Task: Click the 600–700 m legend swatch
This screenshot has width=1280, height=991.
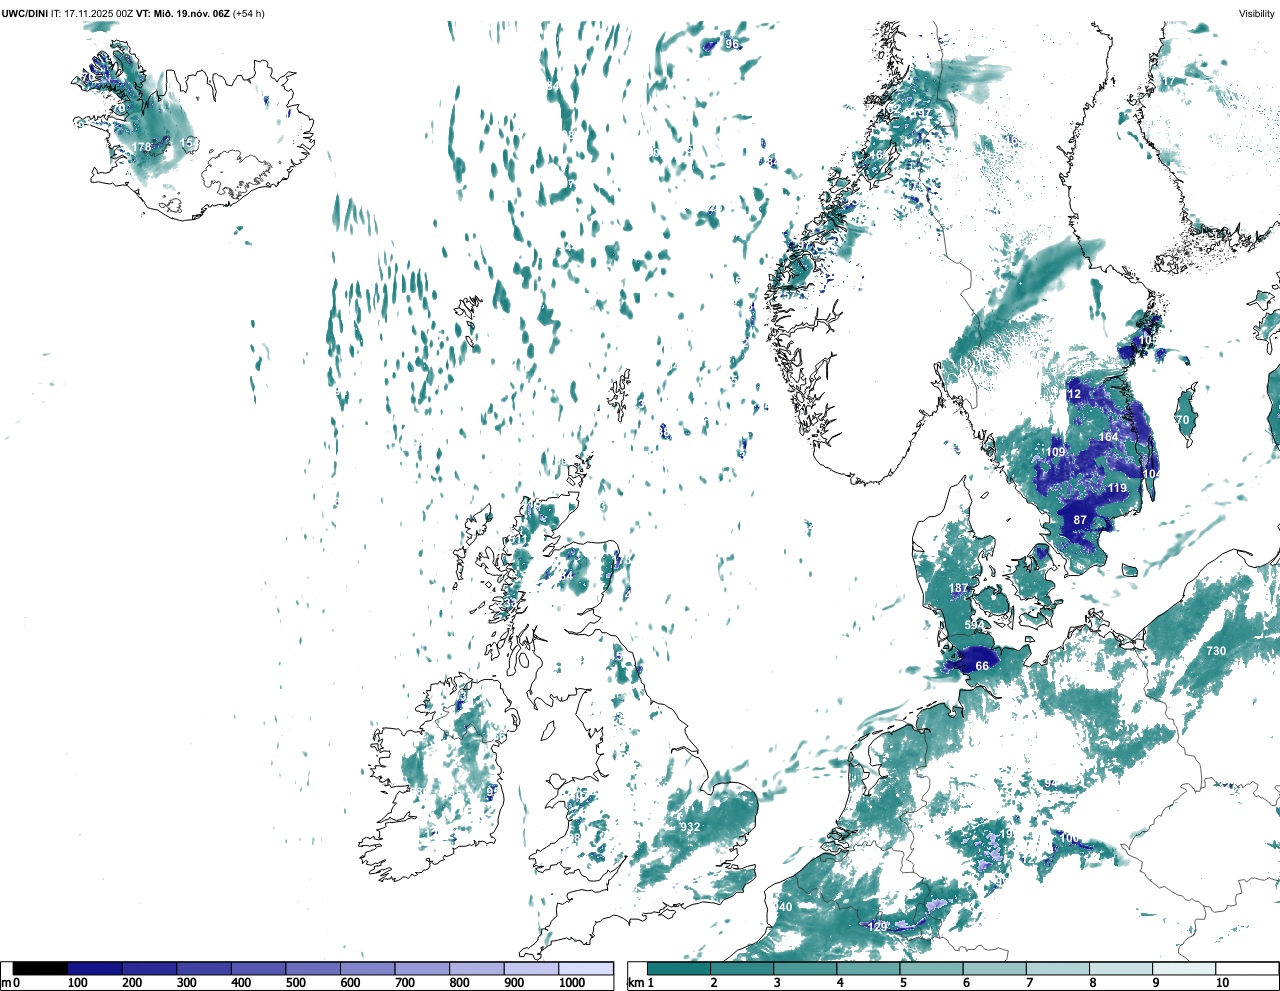Action: pyautogui.click(x=367, y=968)
